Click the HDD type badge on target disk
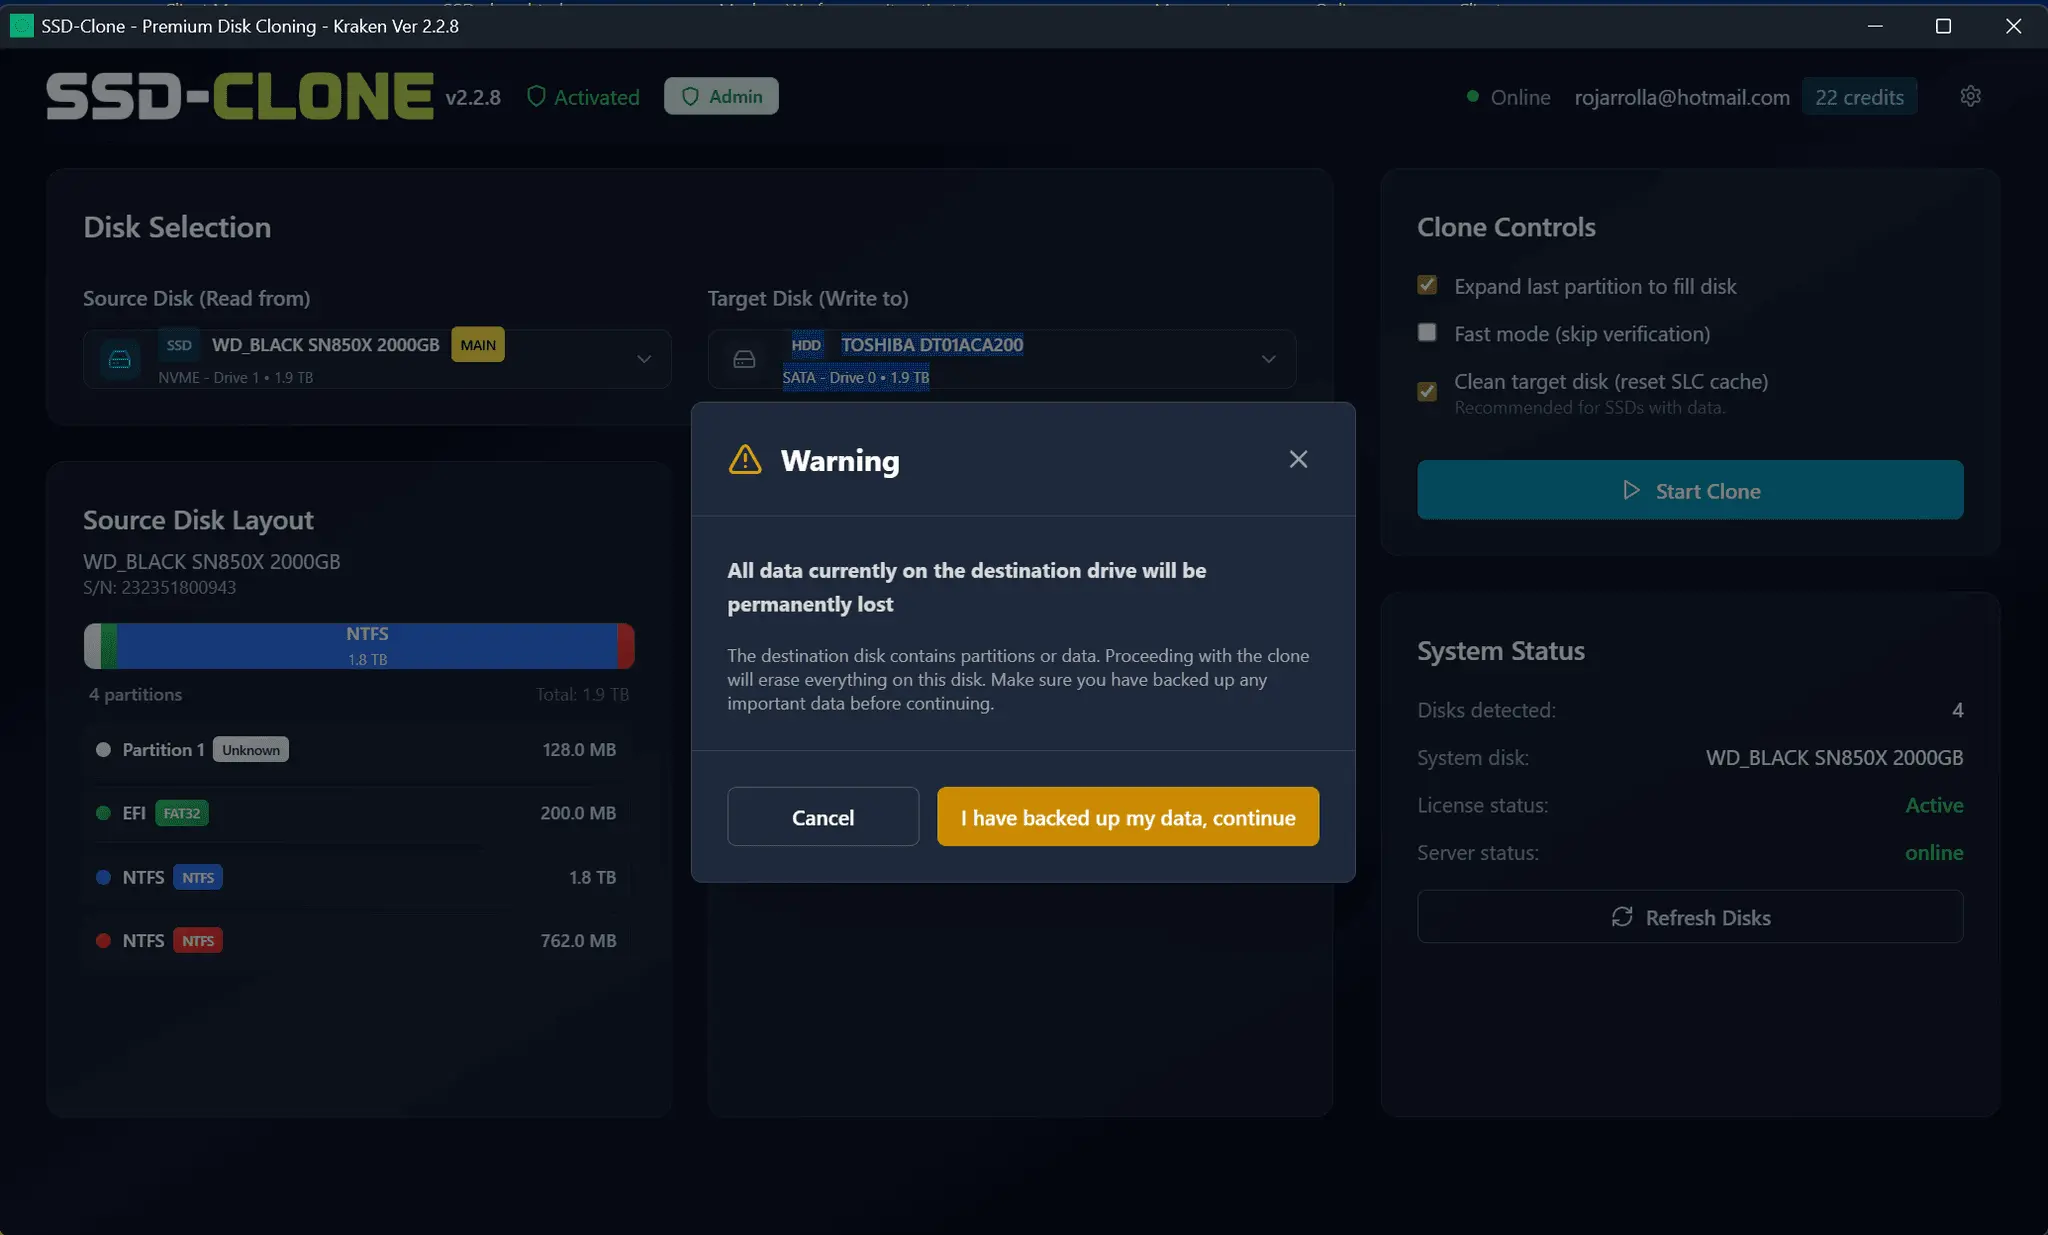The image size is (2048, 1235). click(806, 345)
